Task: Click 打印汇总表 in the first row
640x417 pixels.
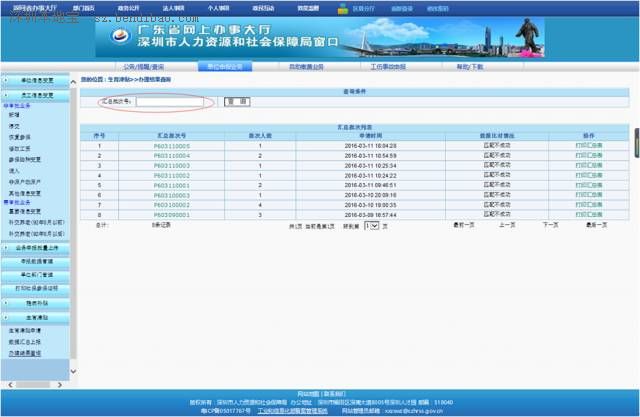Action: point(561,146)
